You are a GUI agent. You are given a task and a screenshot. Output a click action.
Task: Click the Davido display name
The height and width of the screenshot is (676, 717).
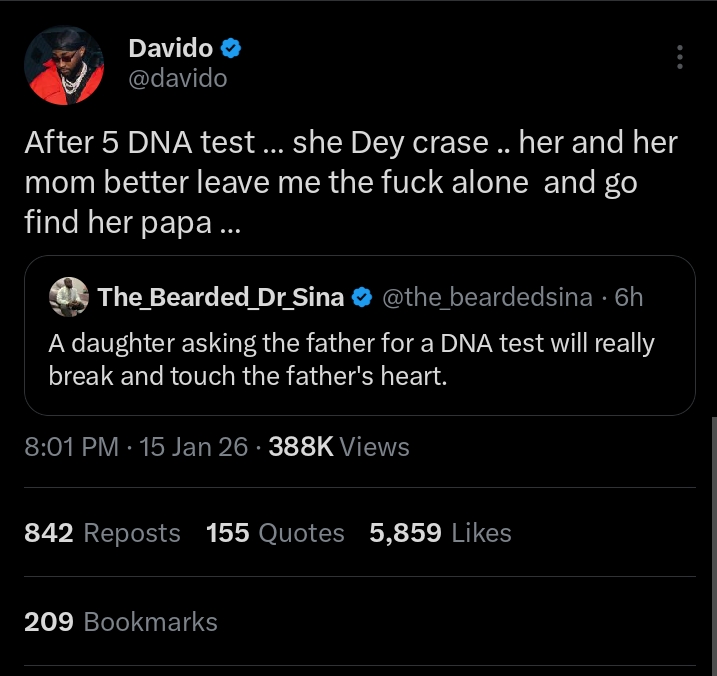[x=171, y=48]
